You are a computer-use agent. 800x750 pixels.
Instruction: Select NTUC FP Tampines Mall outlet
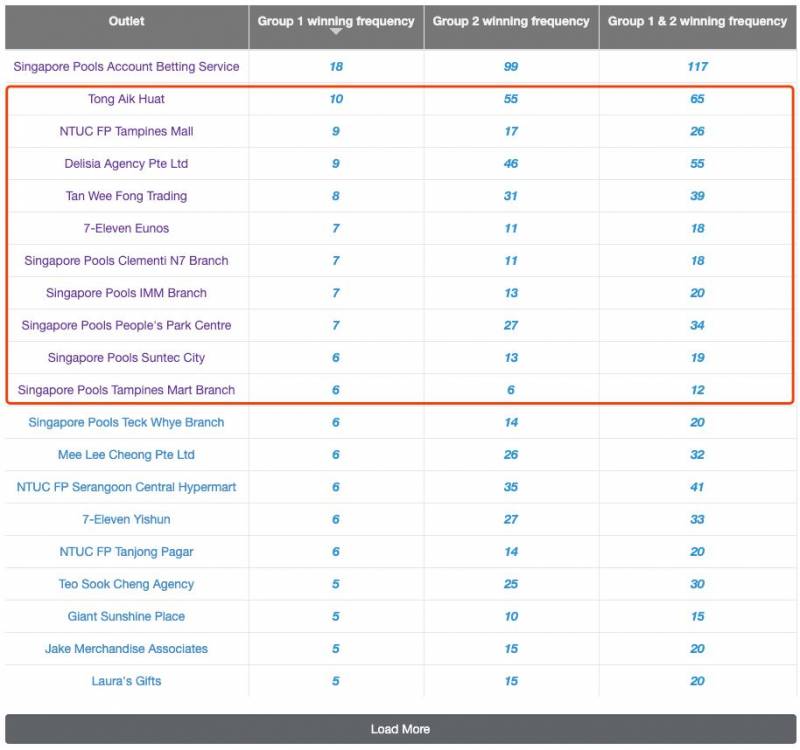click(127, 132)
